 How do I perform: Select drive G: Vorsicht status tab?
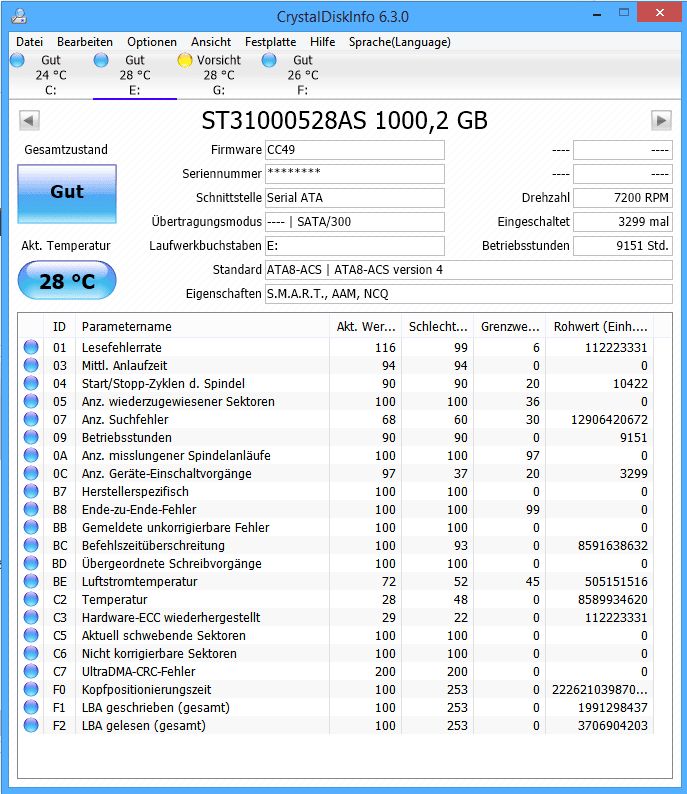[219, 75]
